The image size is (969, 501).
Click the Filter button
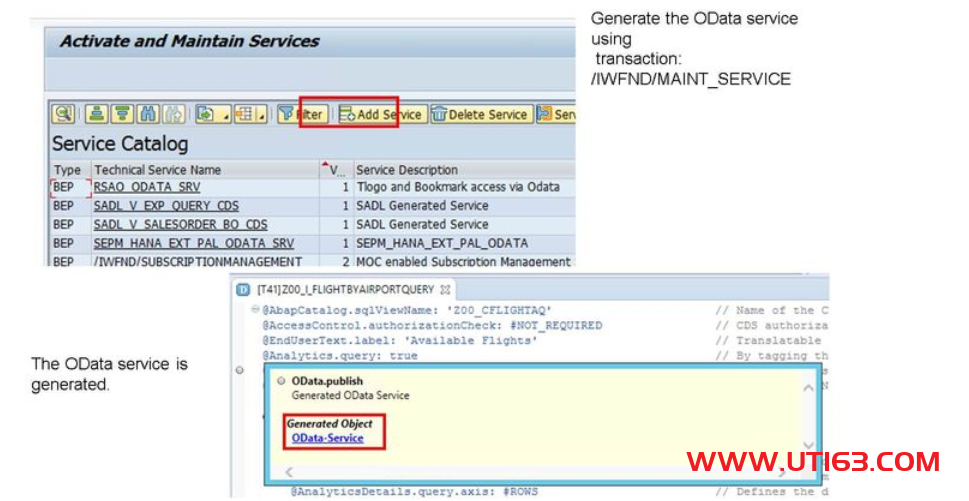(301, 114)
